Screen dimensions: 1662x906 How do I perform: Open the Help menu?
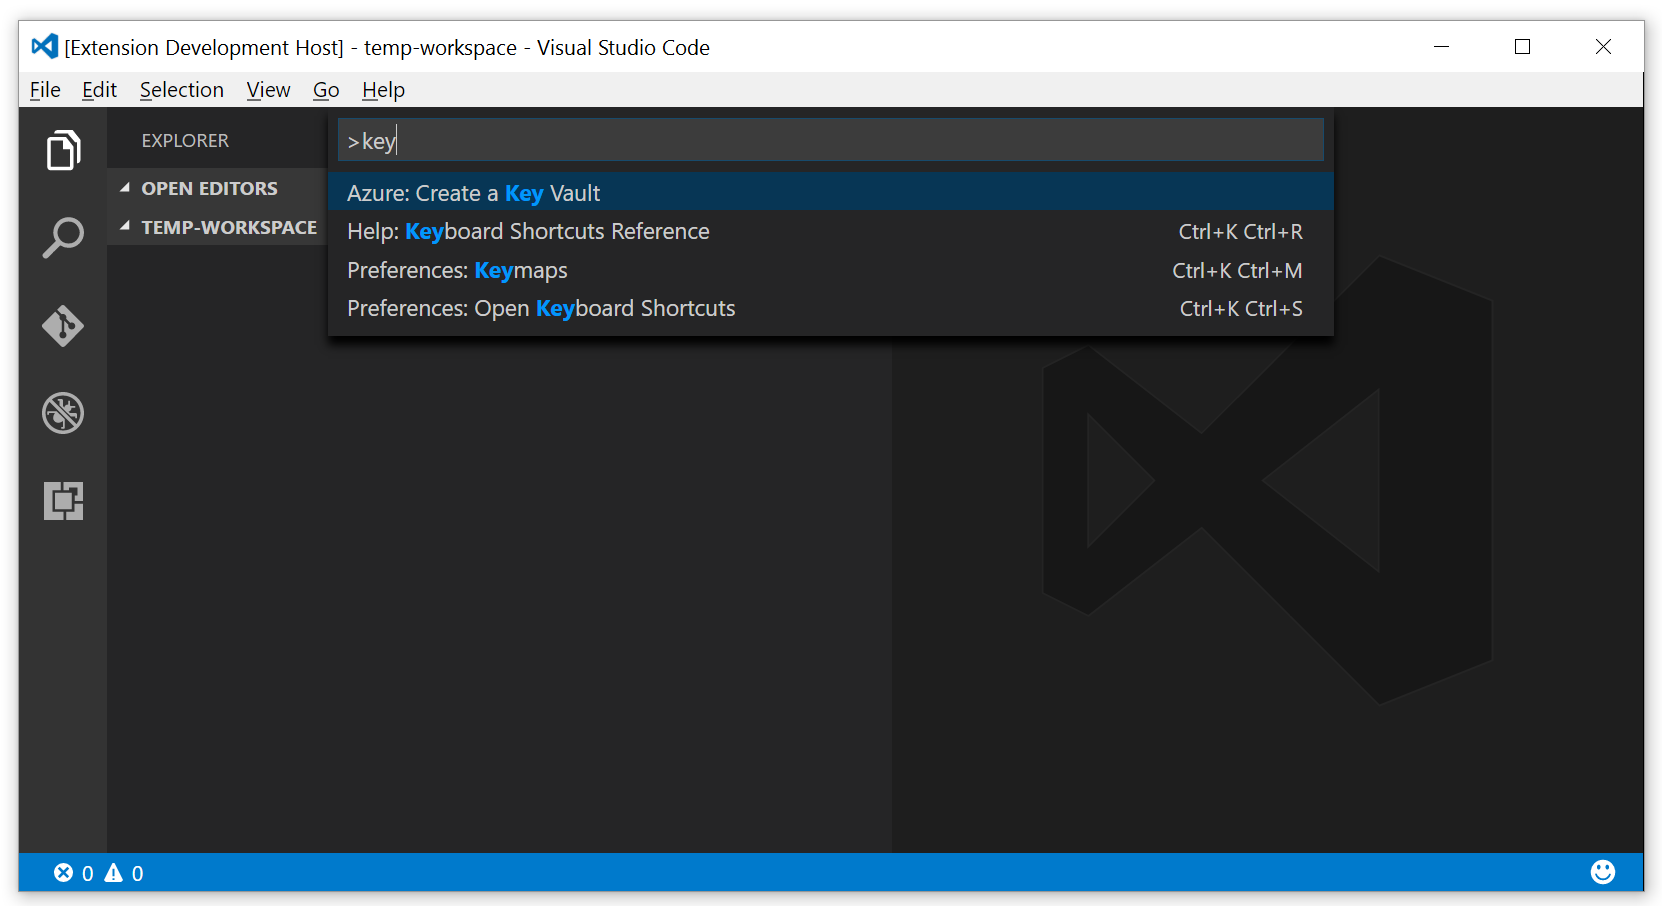click(383, 90)
